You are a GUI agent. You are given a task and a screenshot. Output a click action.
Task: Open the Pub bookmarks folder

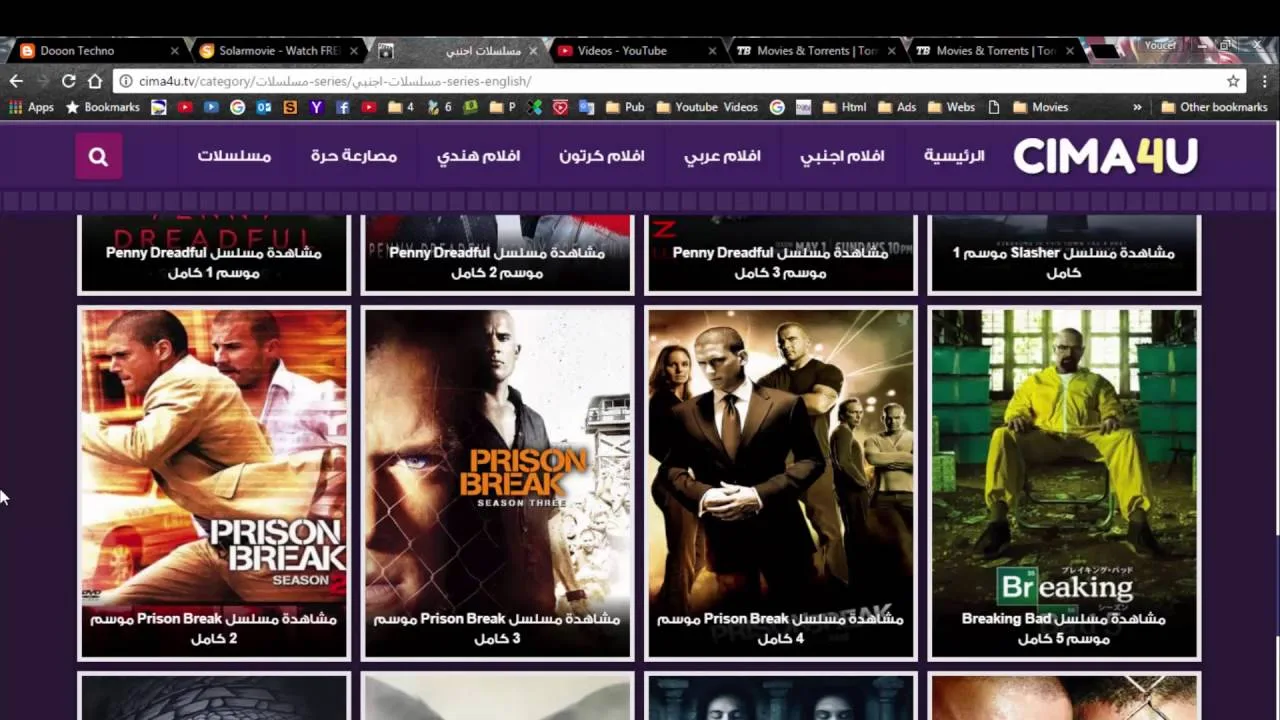pos(625,107)
